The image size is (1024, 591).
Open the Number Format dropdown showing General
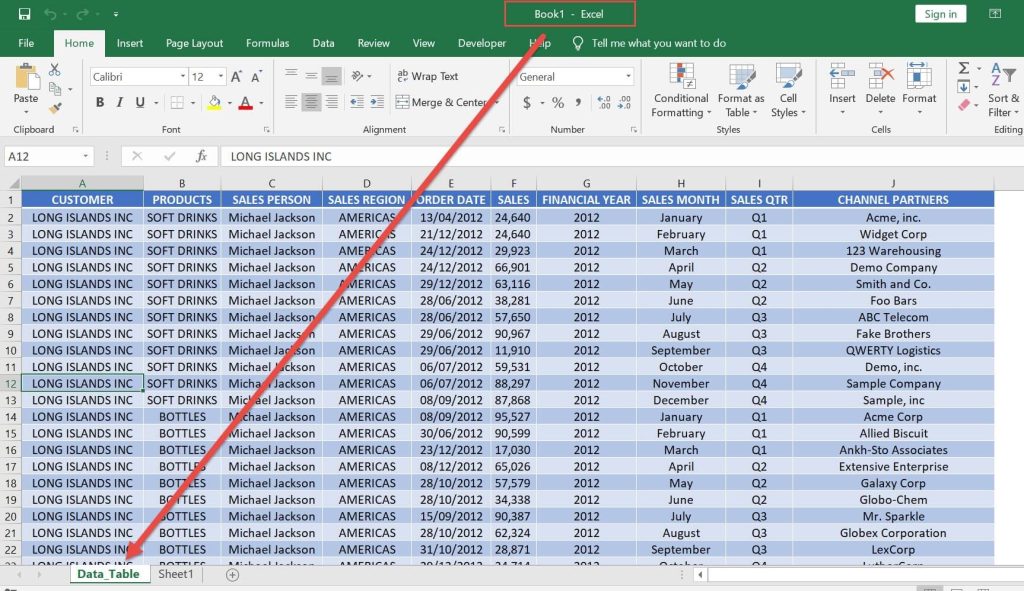[573, 76]
